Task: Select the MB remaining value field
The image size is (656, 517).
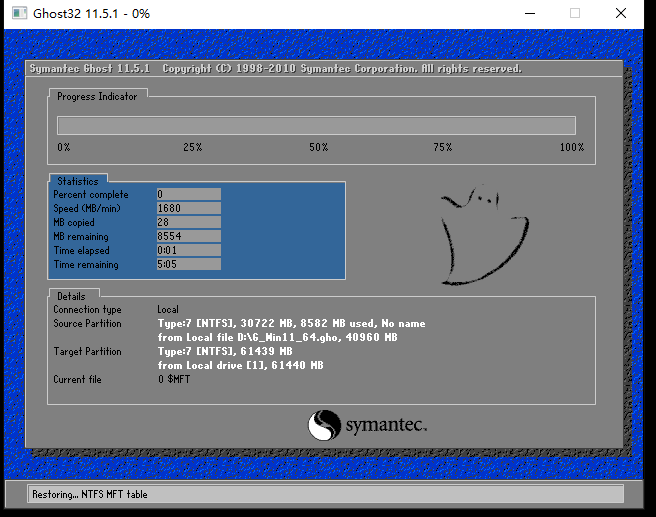Action: pyautogui.click(x=188, y=236)
